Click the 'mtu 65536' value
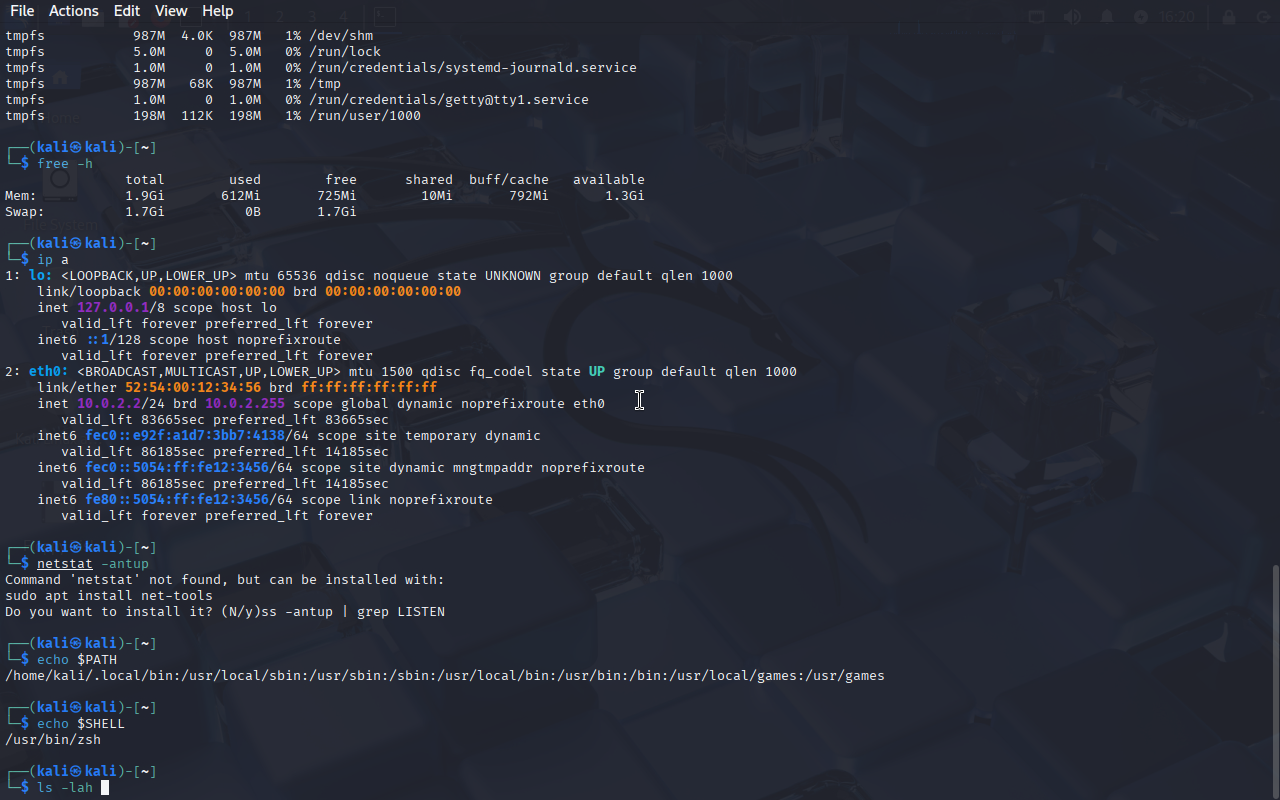This screenshot has height=800, width=1280. (x=281, y=276)
